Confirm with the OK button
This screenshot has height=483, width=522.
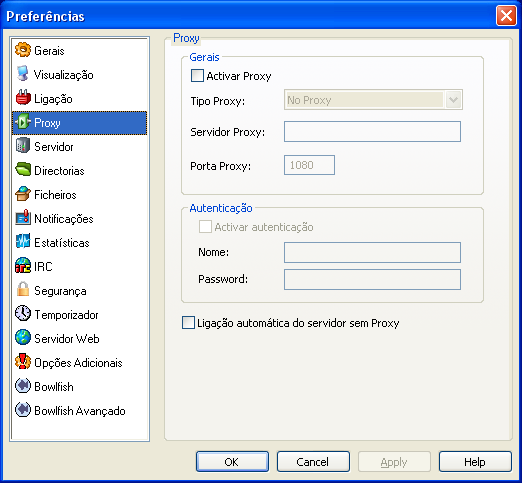click(232, 462)
